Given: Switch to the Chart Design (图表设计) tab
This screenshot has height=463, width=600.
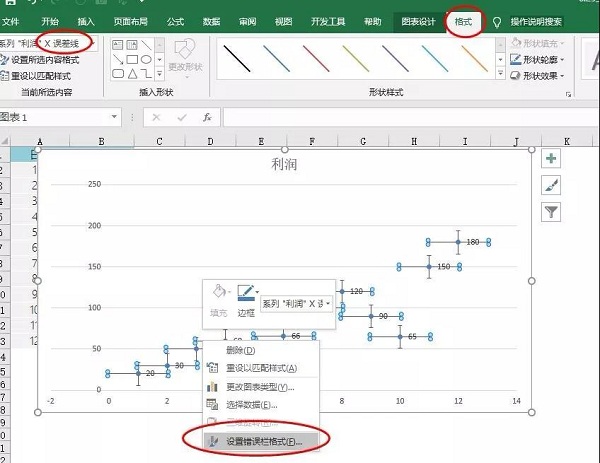Looking at the screenshot, I should [x=418, y=22].
